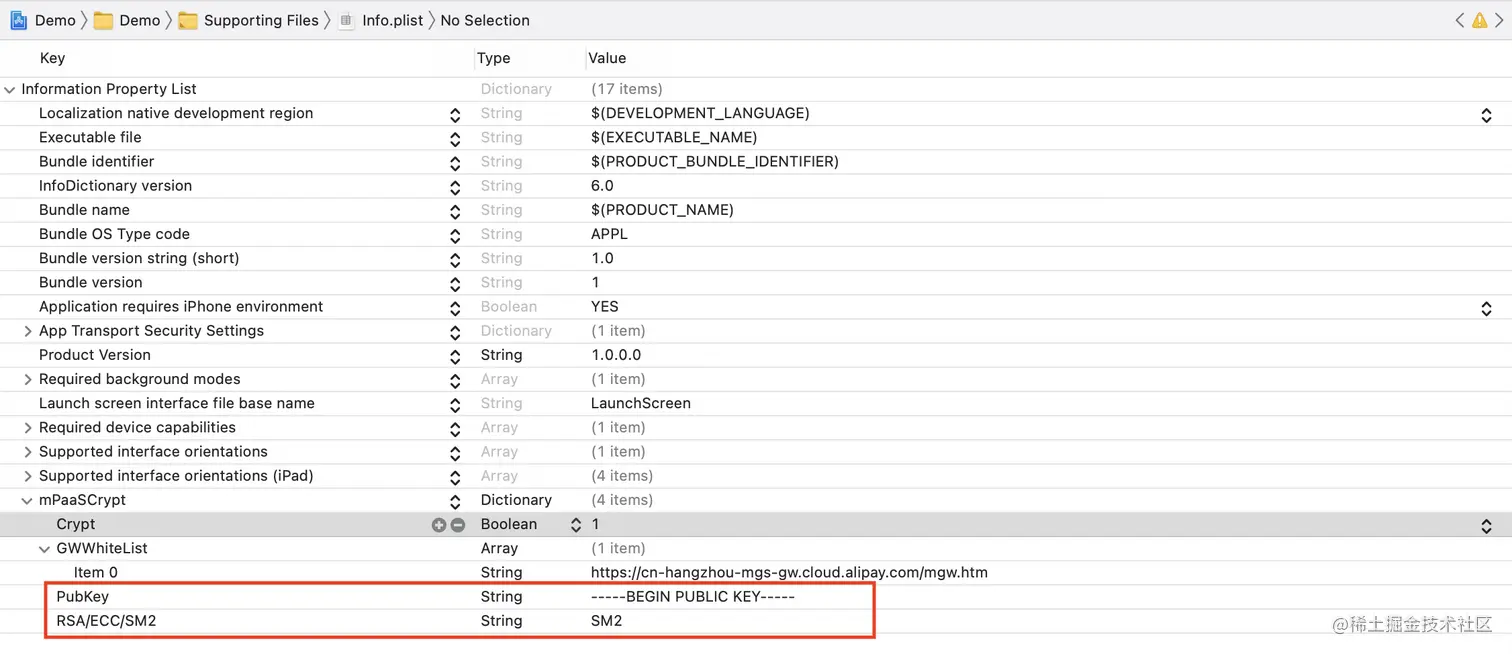
Task: Click the 1.0.0.0 Product Version value
Action: tap(616, 355)
